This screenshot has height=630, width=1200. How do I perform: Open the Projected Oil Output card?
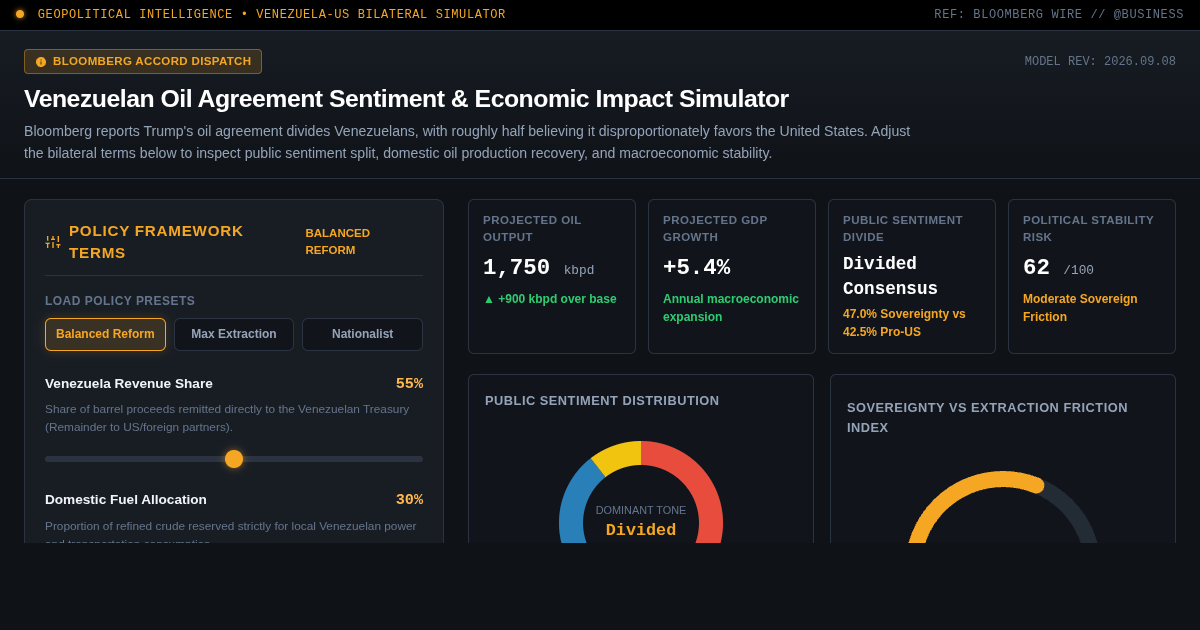pyautogui.click(x=552, y=276)
